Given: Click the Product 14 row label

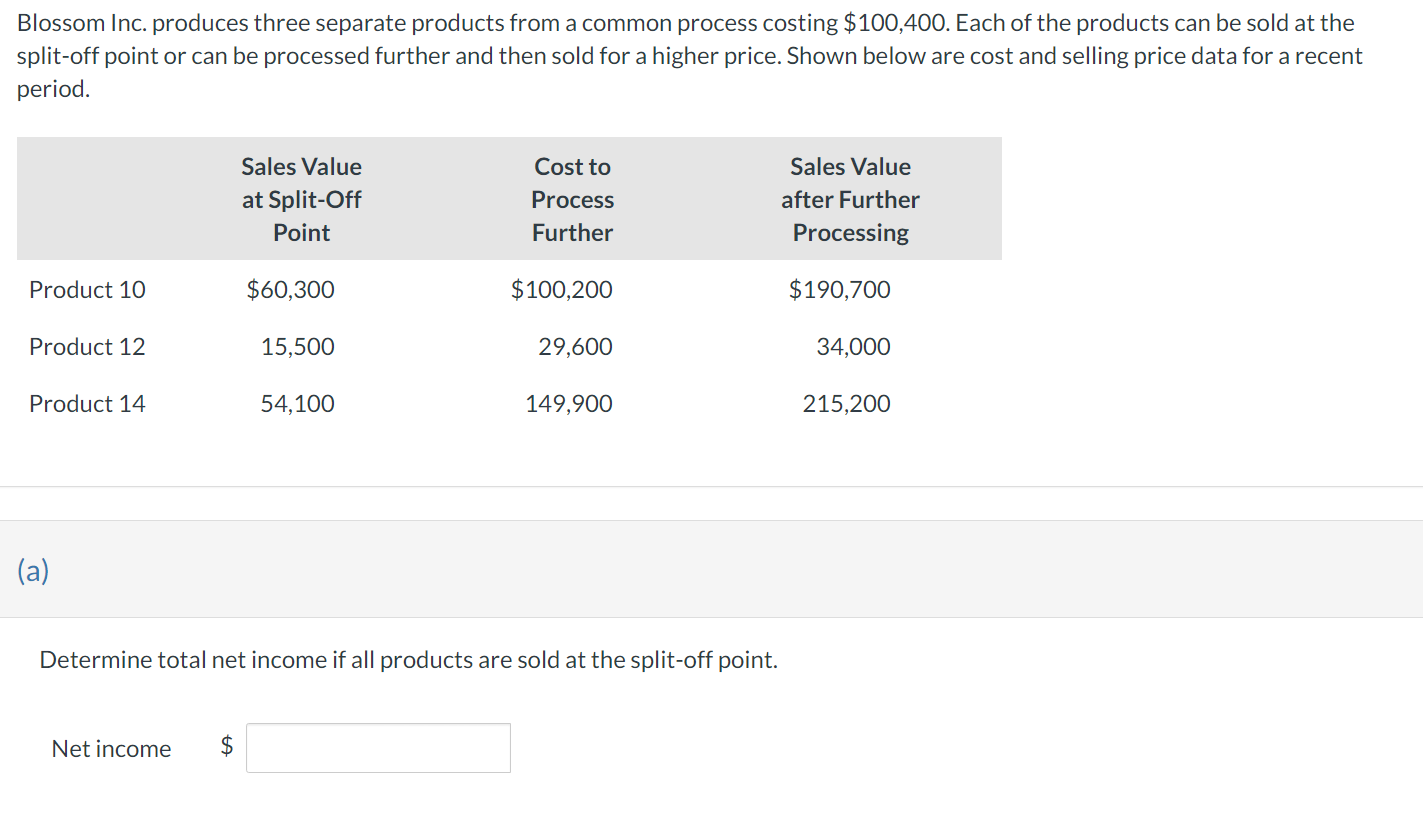Looking at the screenshot, I should pyautogui.click(x=87, y=404).
